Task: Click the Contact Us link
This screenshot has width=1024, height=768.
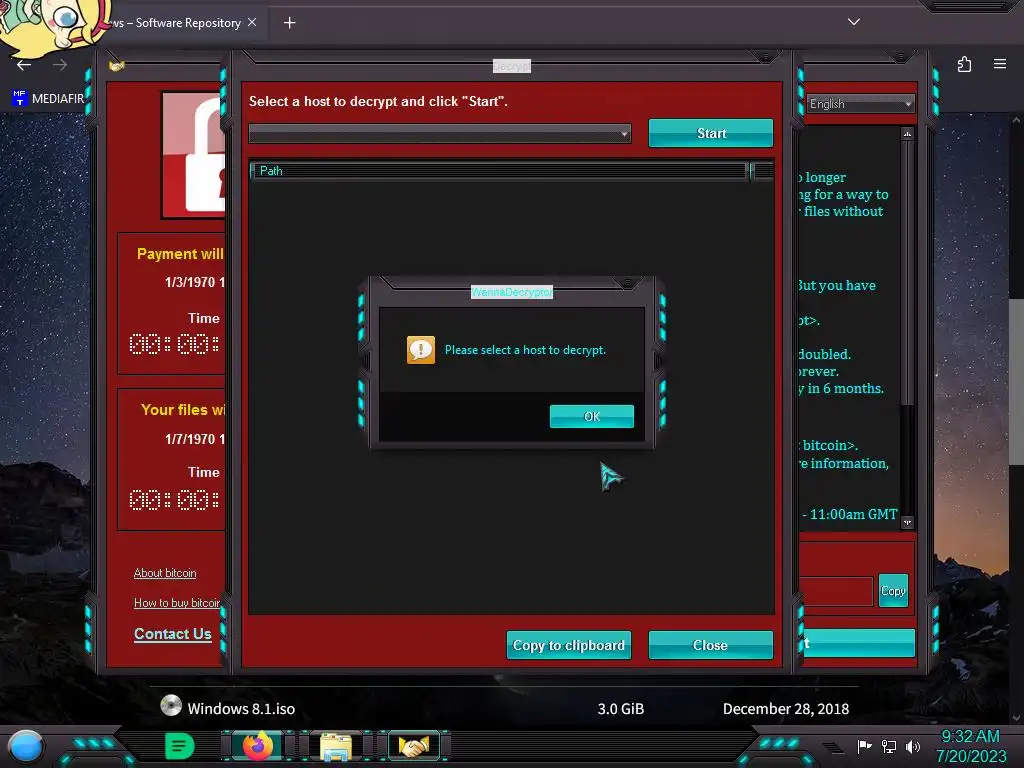Action: [172, 633]
